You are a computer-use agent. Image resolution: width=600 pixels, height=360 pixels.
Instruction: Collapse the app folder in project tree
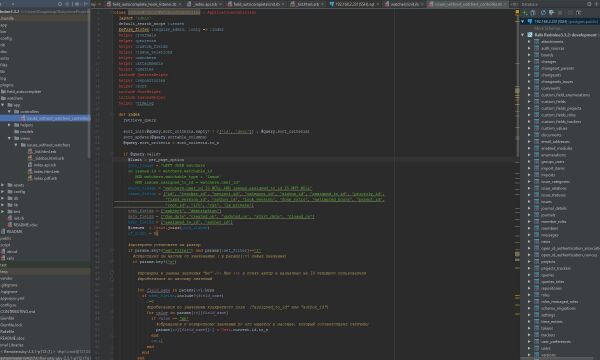(x=3, y=105)
